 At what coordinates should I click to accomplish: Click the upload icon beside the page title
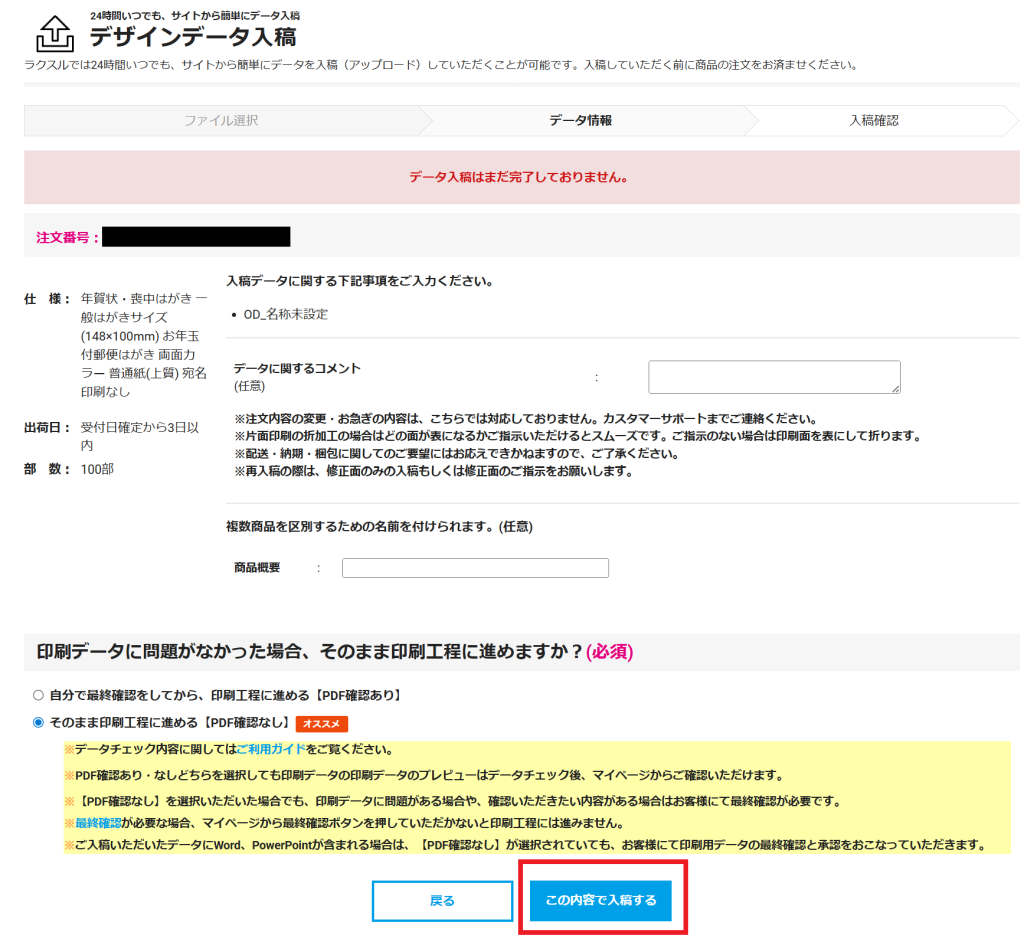click(54, 33)
